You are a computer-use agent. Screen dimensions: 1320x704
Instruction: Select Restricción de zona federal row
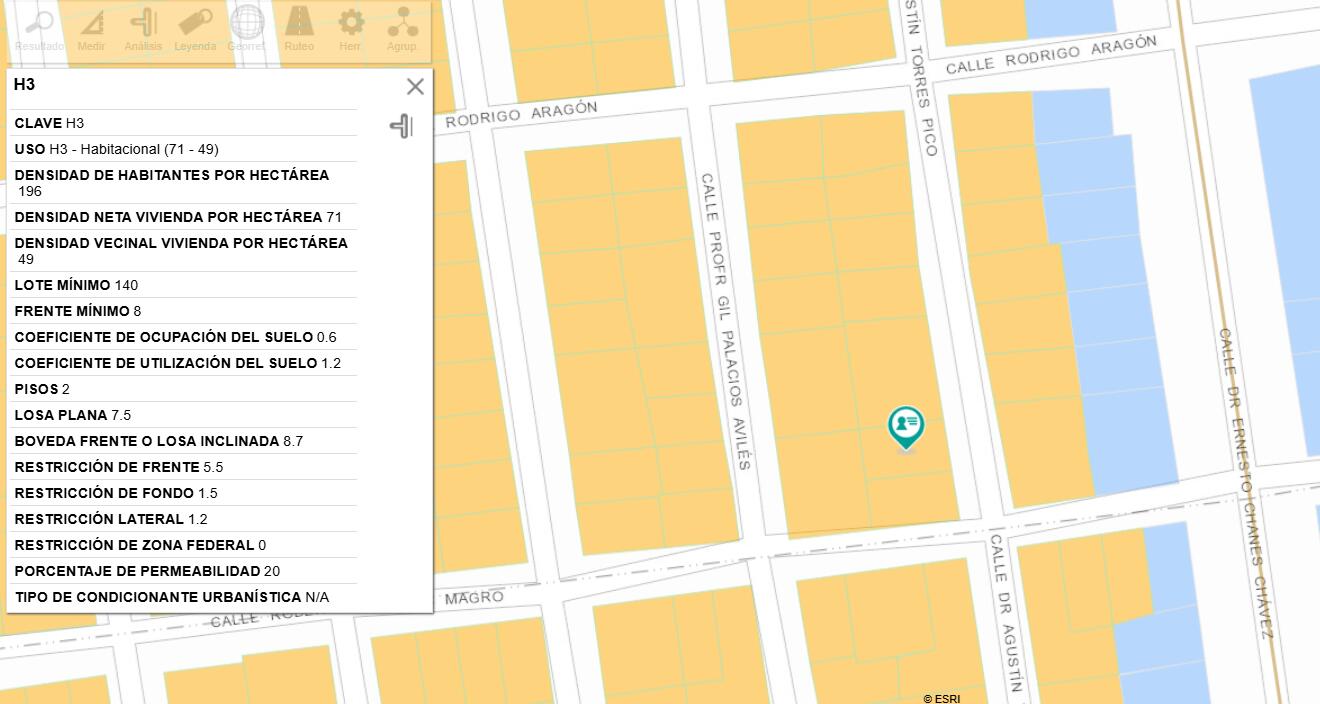185,545
